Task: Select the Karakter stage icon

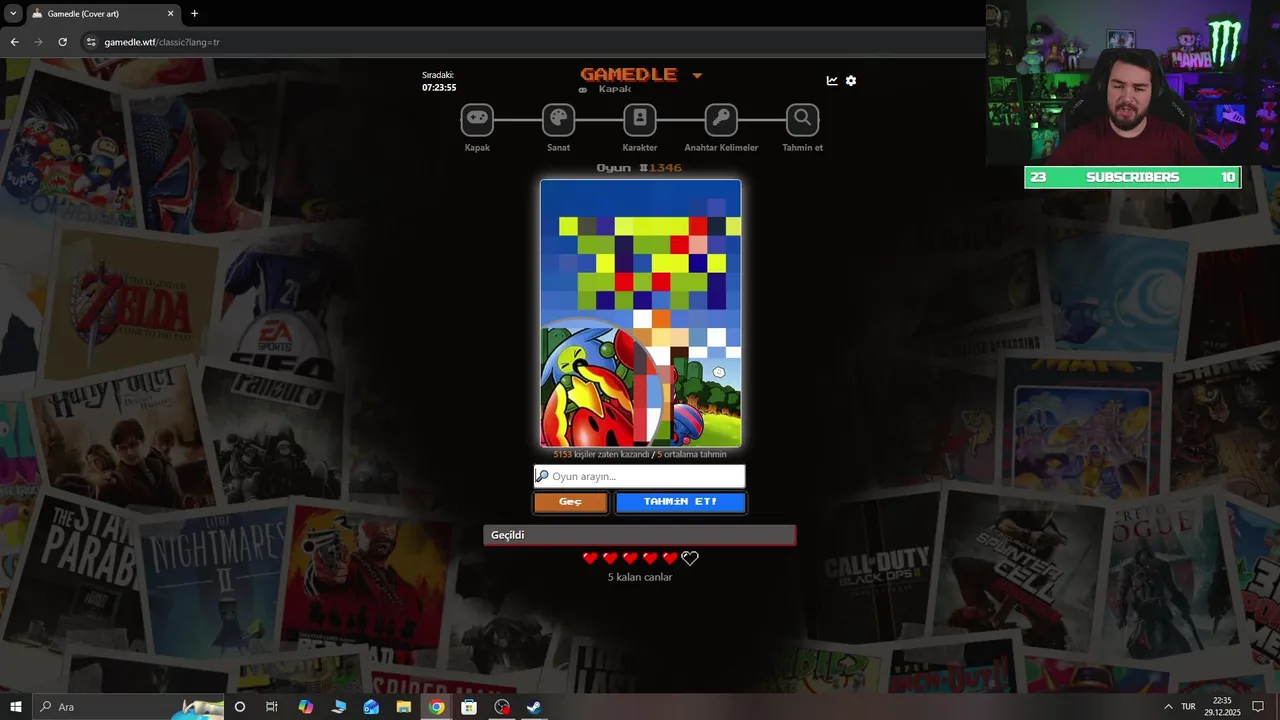Action: point(640,120)
